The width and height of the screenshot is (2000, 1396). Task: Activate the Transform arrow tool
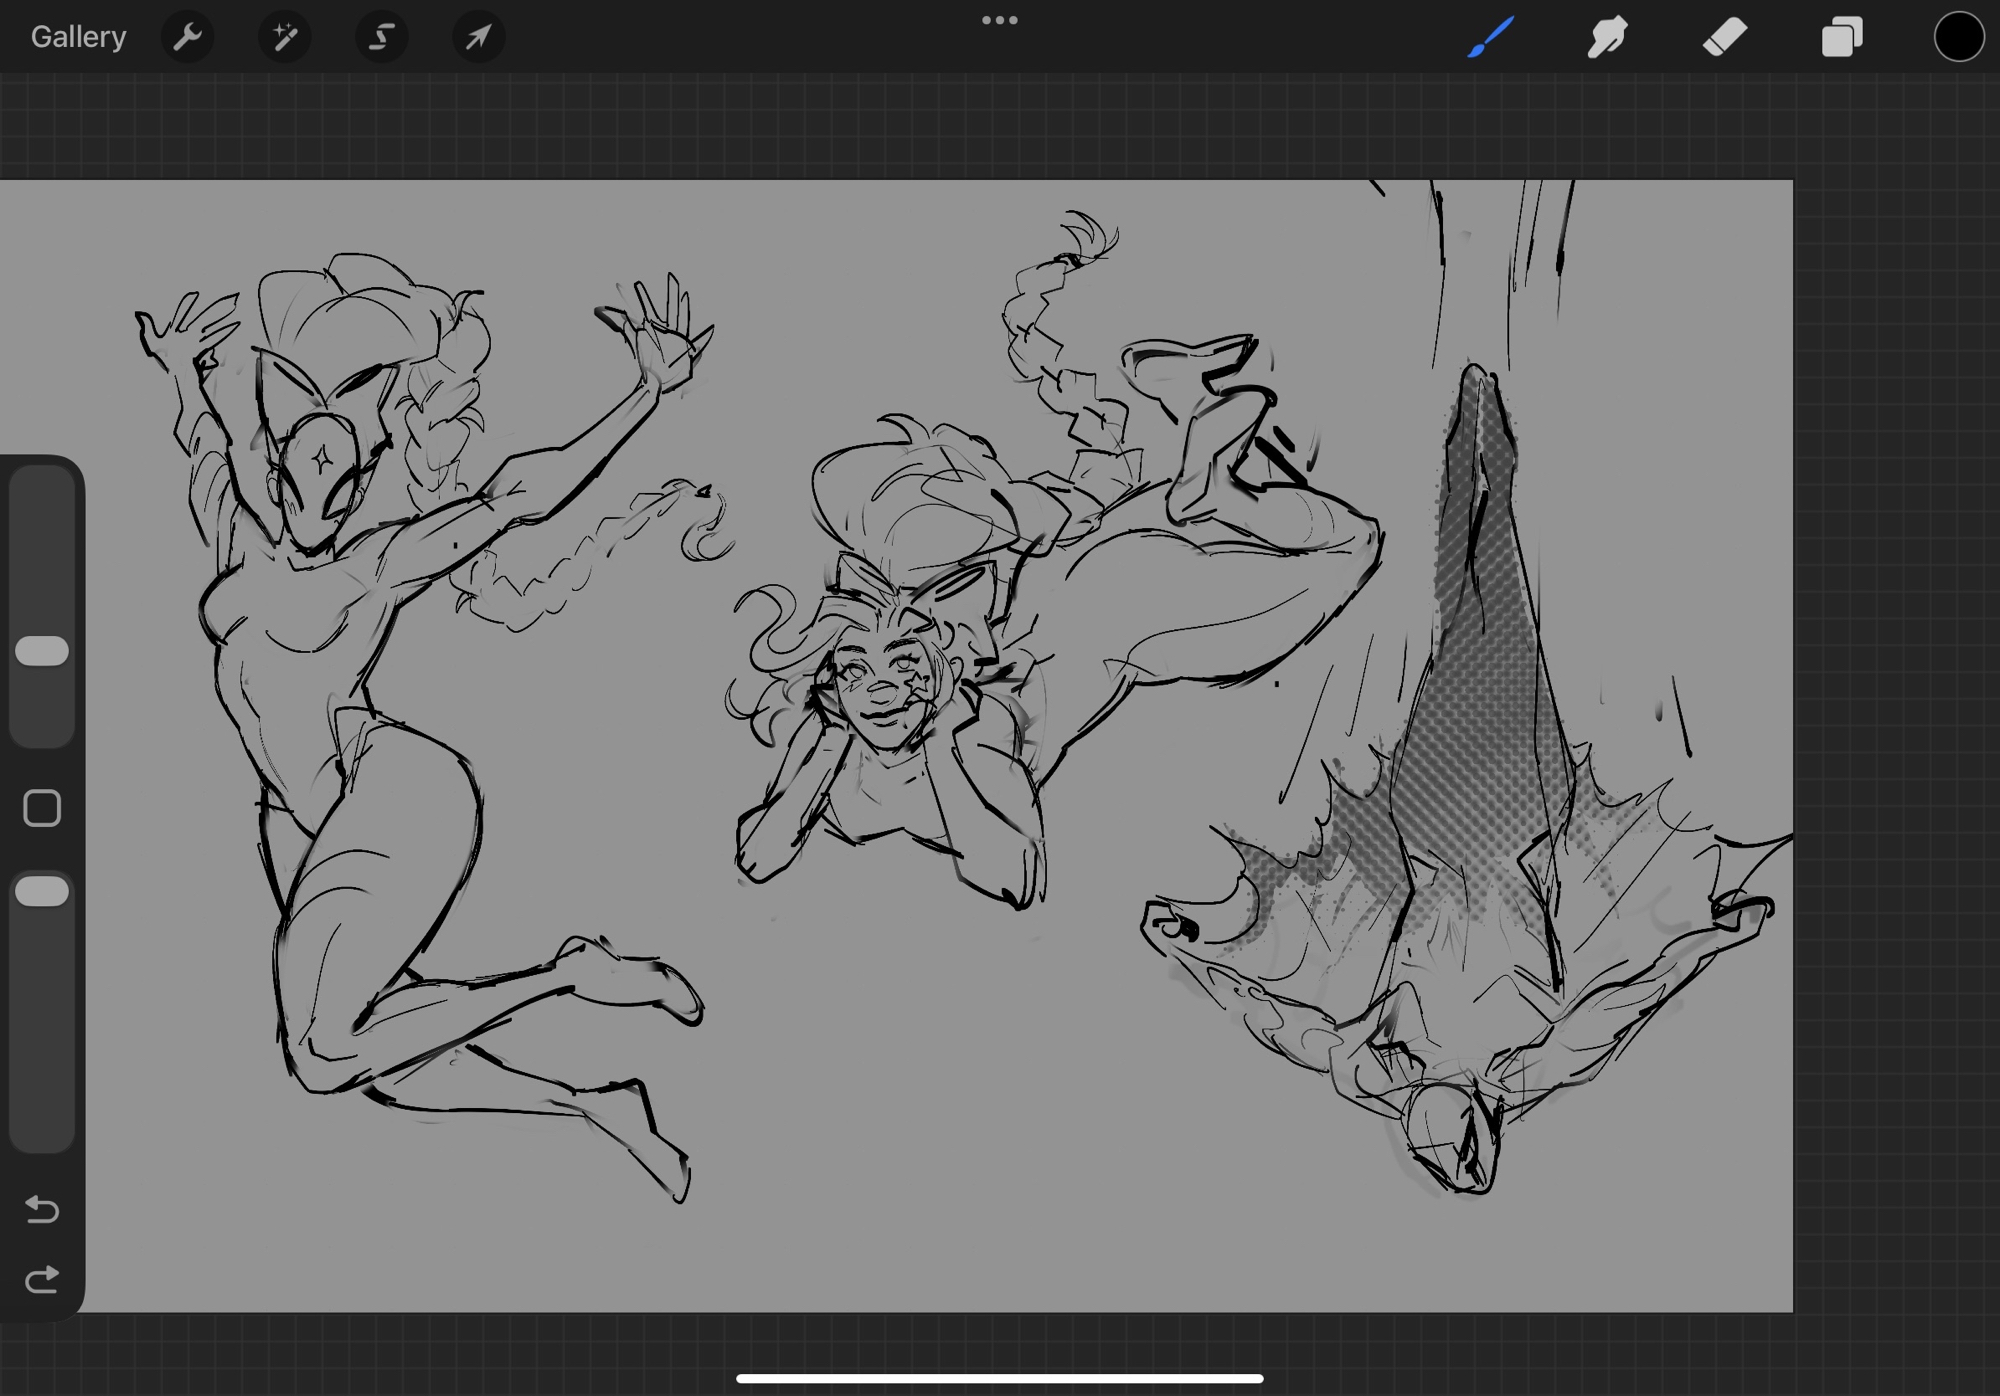click(x=478, y=37)
